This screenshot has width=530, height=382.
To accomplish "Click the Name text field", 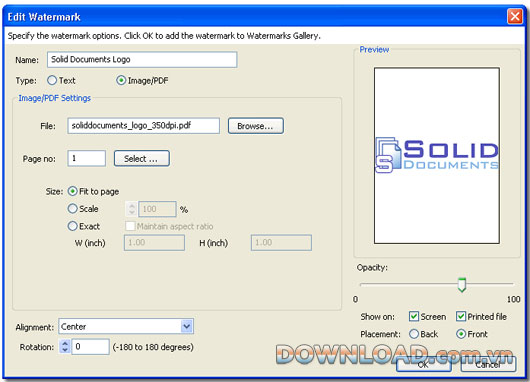I will [x=142, y=59].
